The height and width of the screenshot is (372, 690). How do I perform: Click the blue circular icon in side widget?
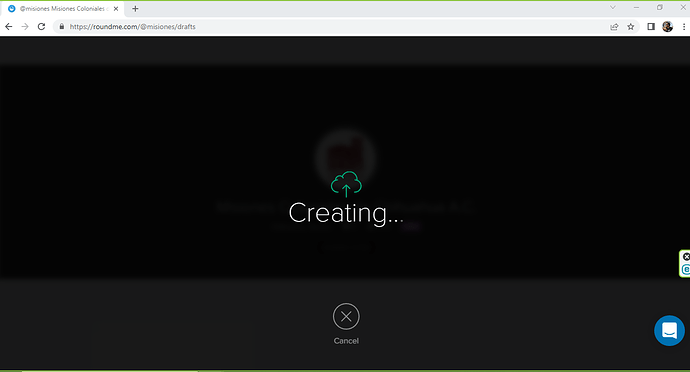tap(686, 269)
